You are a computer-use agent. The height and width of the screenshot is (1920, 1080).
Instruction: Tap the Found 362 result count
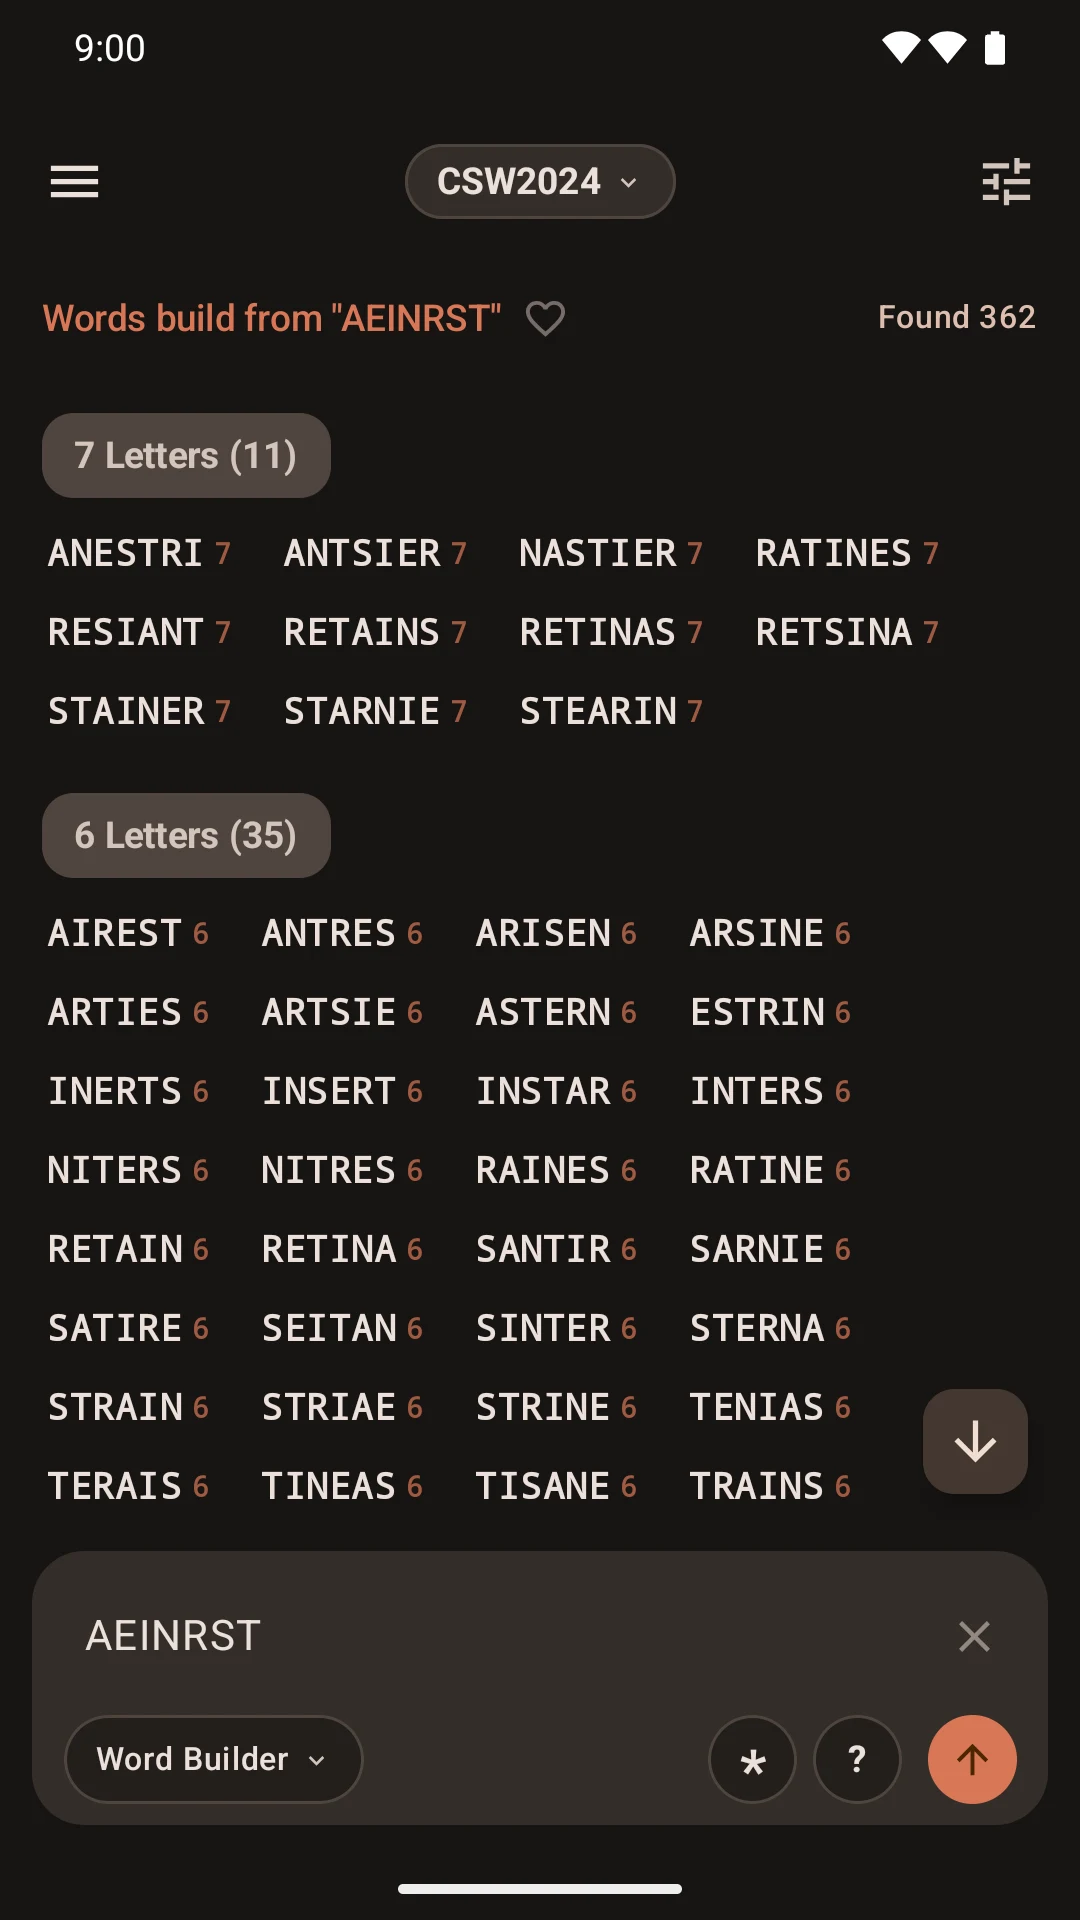coord(956,317)
